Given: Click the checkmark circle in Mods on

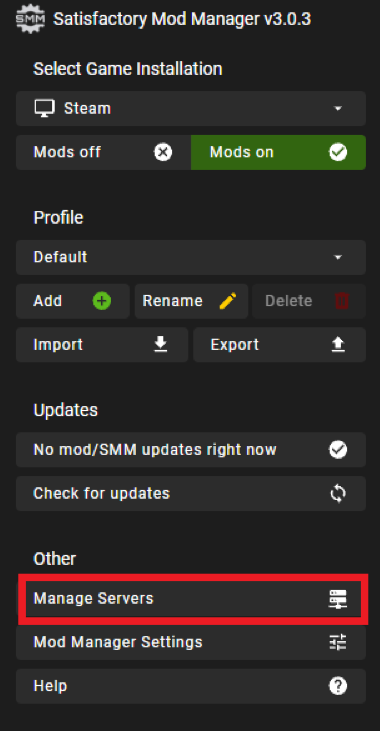Looking at the screenshot, I should [338, 152].
